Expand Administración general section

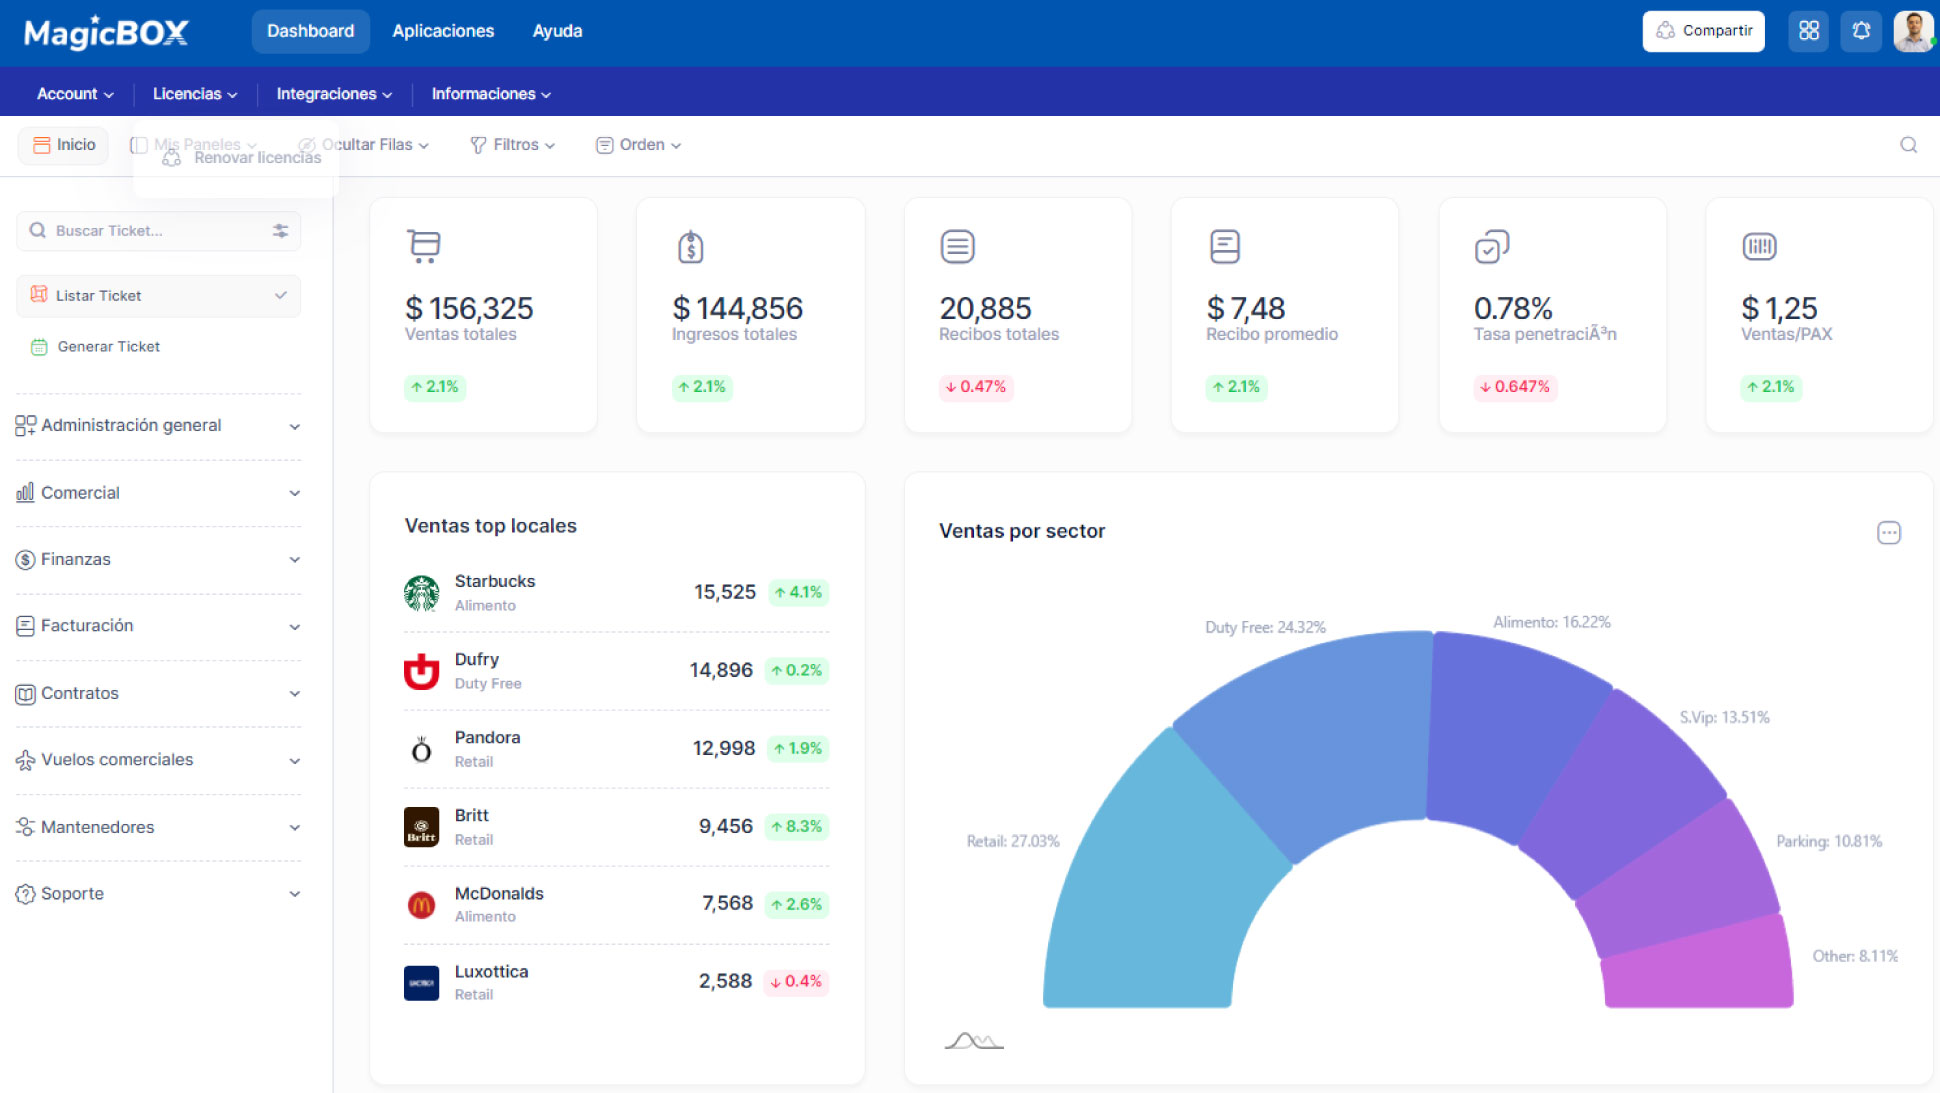[158, 426]
